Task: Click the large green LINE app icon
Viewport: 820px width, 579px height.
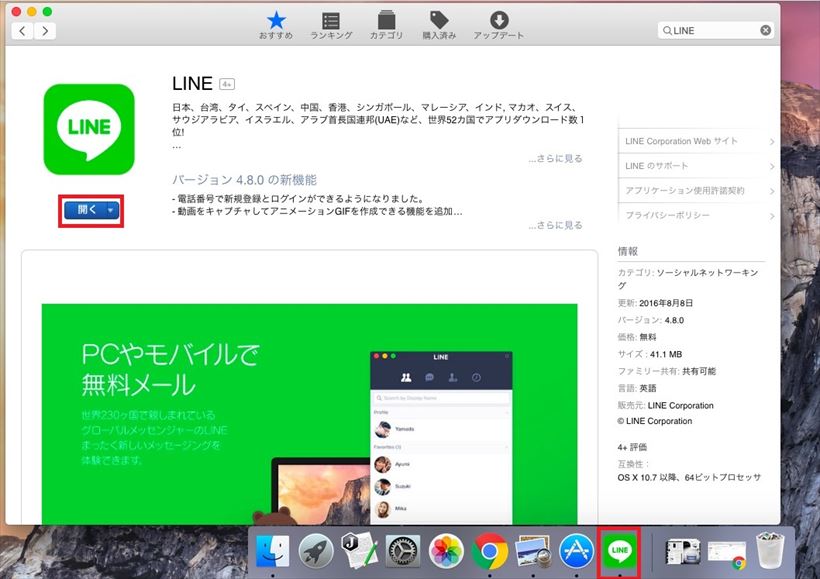Action: pos(89,129)
